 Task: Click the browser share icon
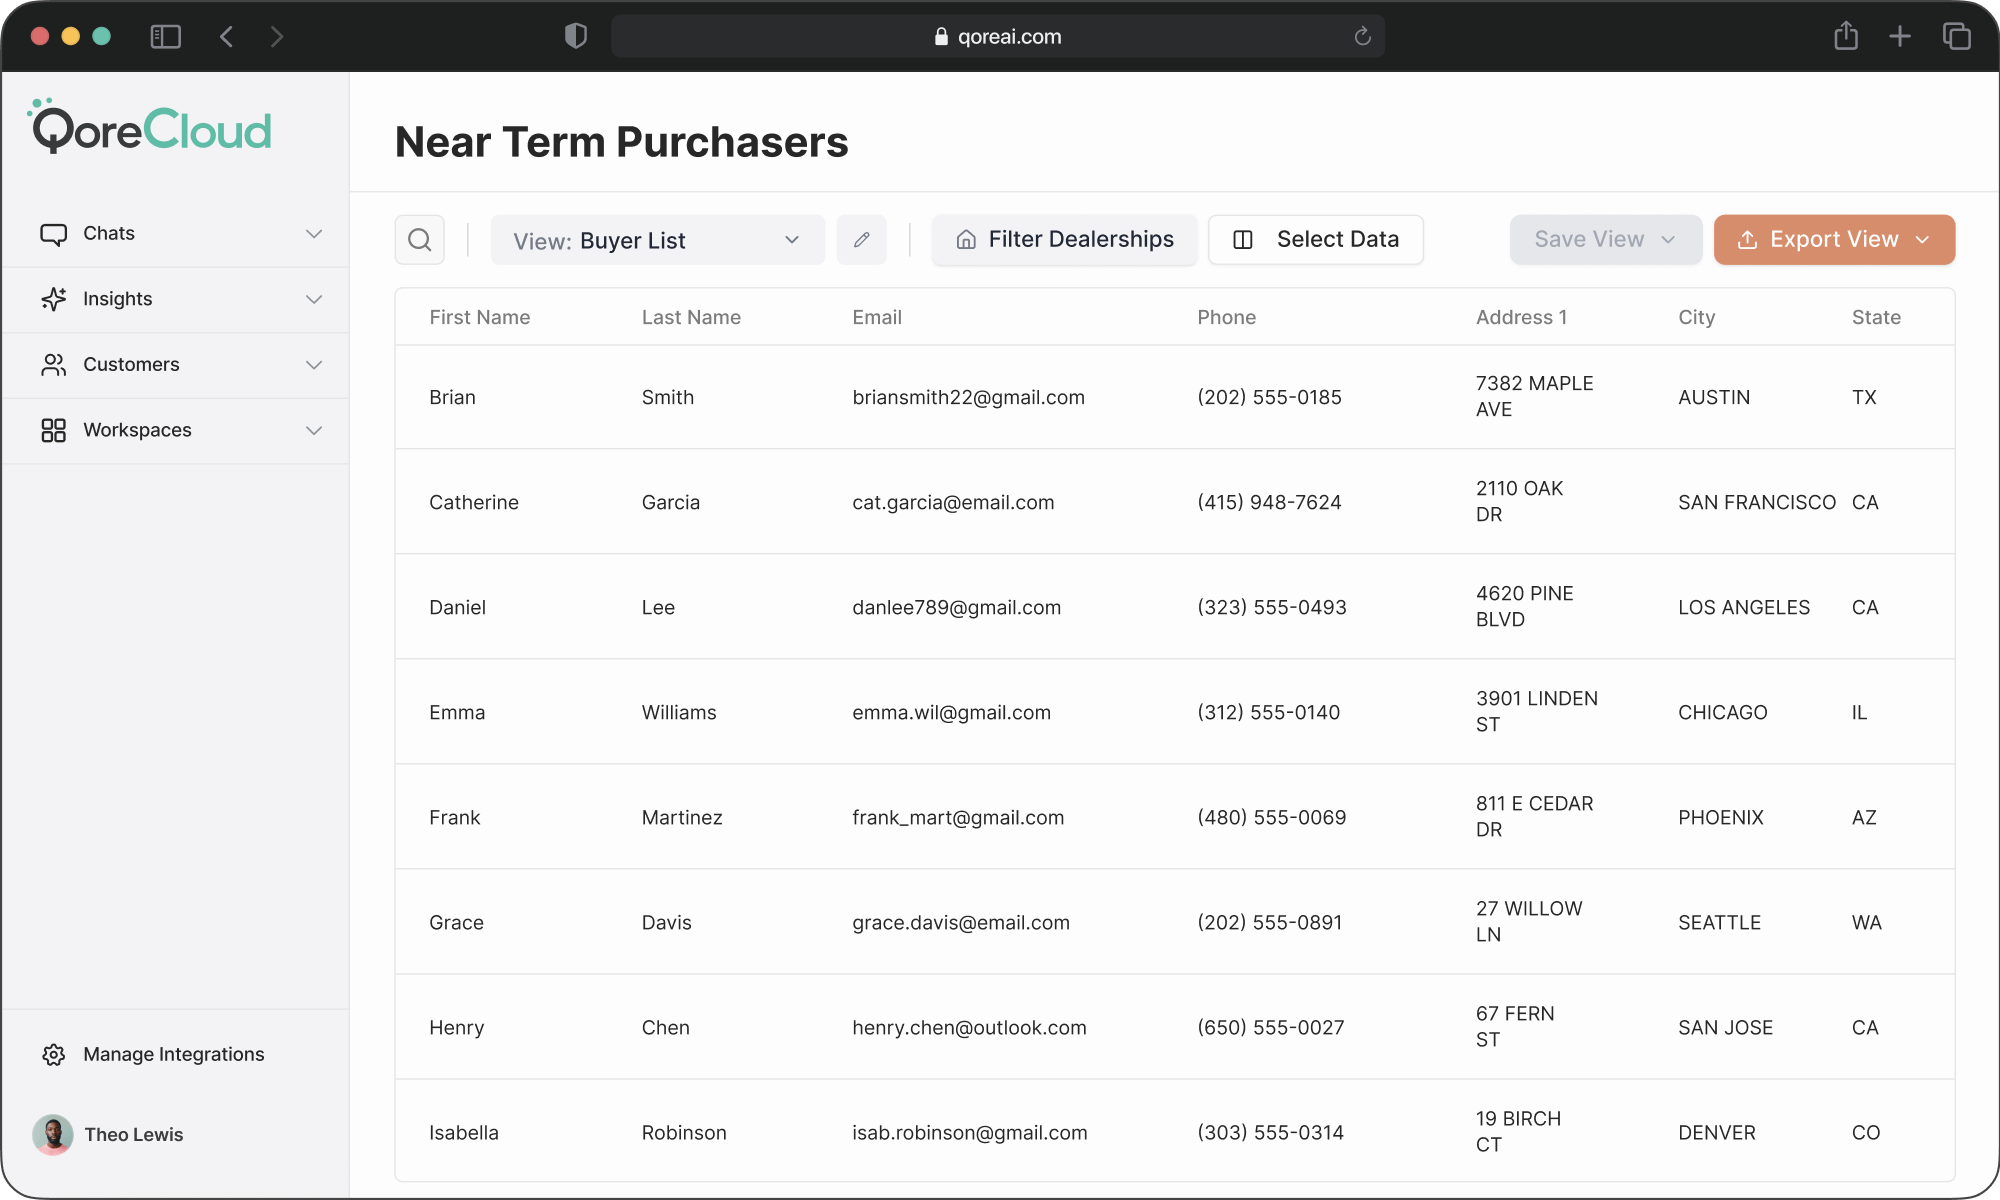1846,37
